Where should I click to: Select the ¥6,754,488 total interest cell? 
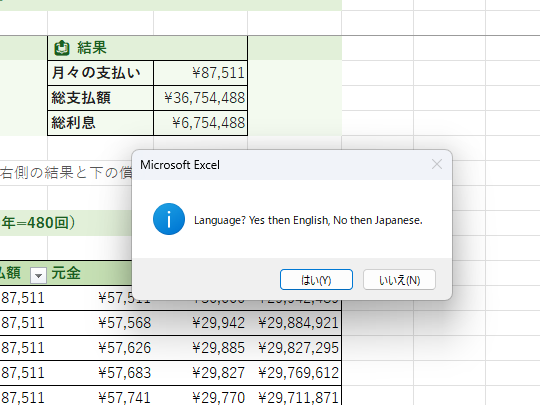(x=200, y=123)
